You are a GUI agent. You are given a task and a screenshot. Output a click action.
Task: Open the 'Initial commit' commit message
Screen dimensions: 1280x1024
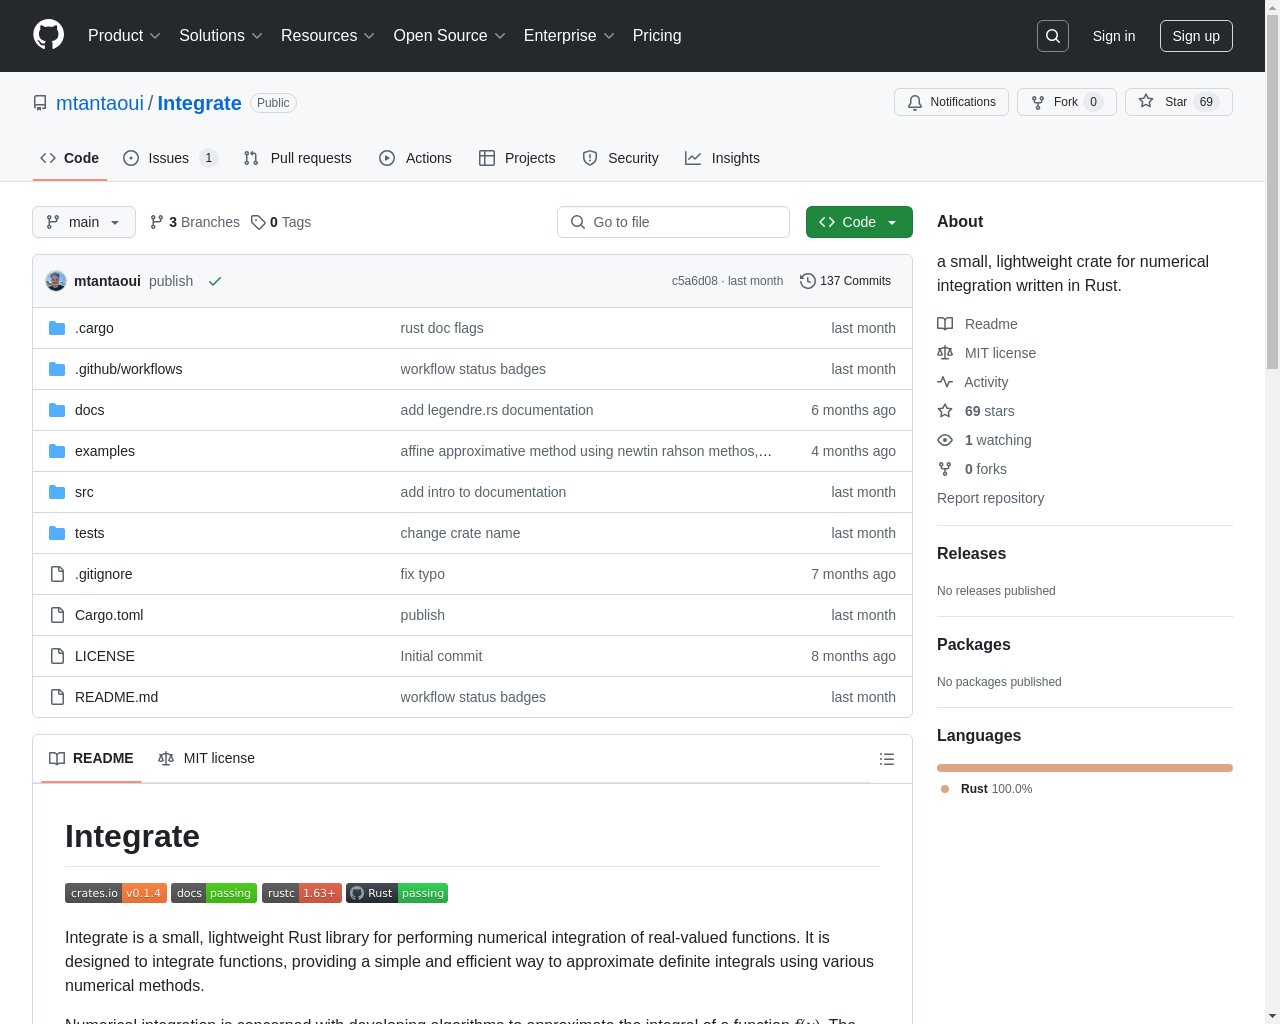click(441, 656)
